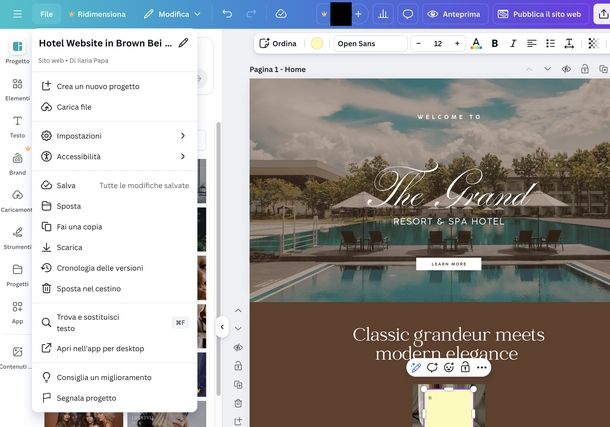Choose Segnala progetto

(114, 398)
